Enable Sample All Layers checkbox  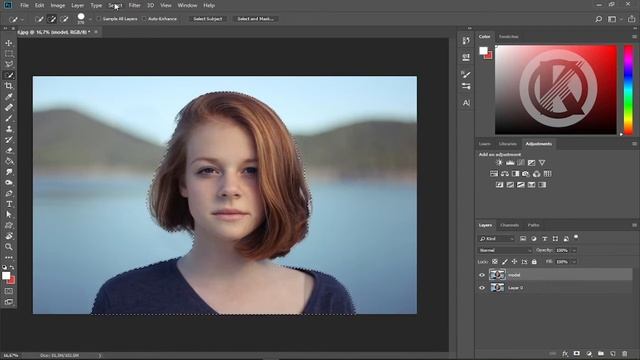pyautogui.click(x=99, y=19)
